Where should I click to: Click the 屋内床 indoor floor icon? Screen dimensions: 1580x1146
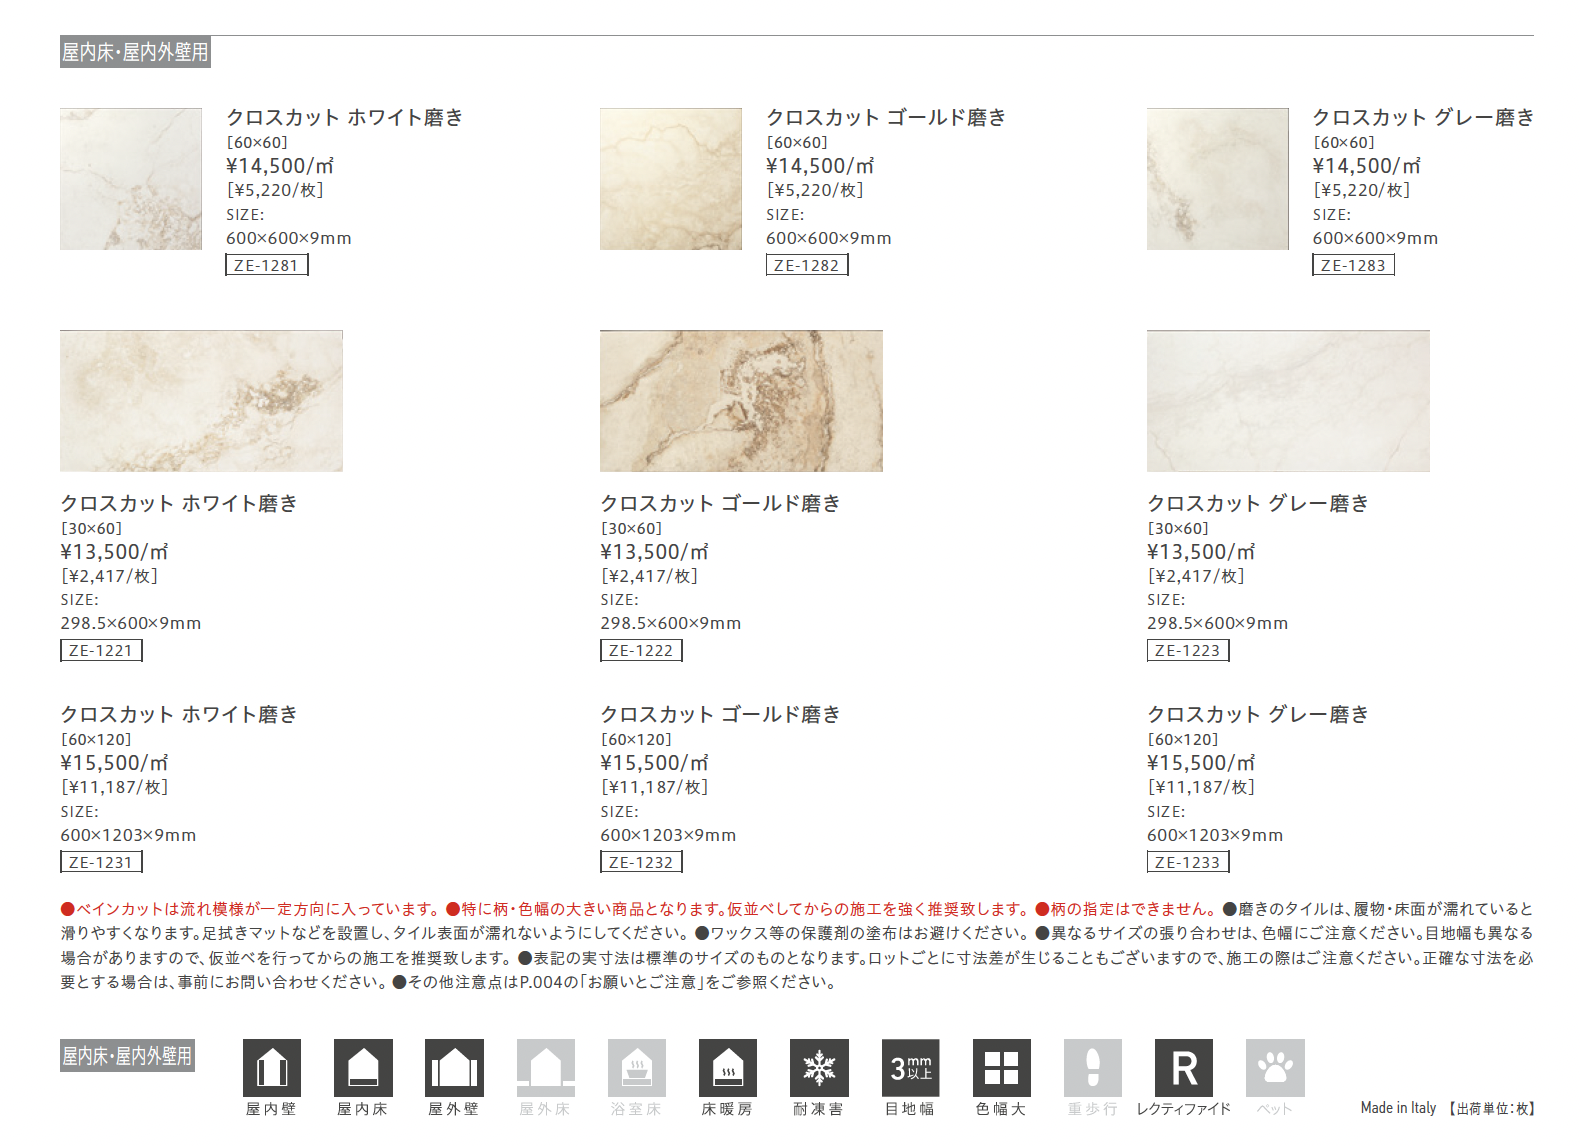(x=363, y=1068)
